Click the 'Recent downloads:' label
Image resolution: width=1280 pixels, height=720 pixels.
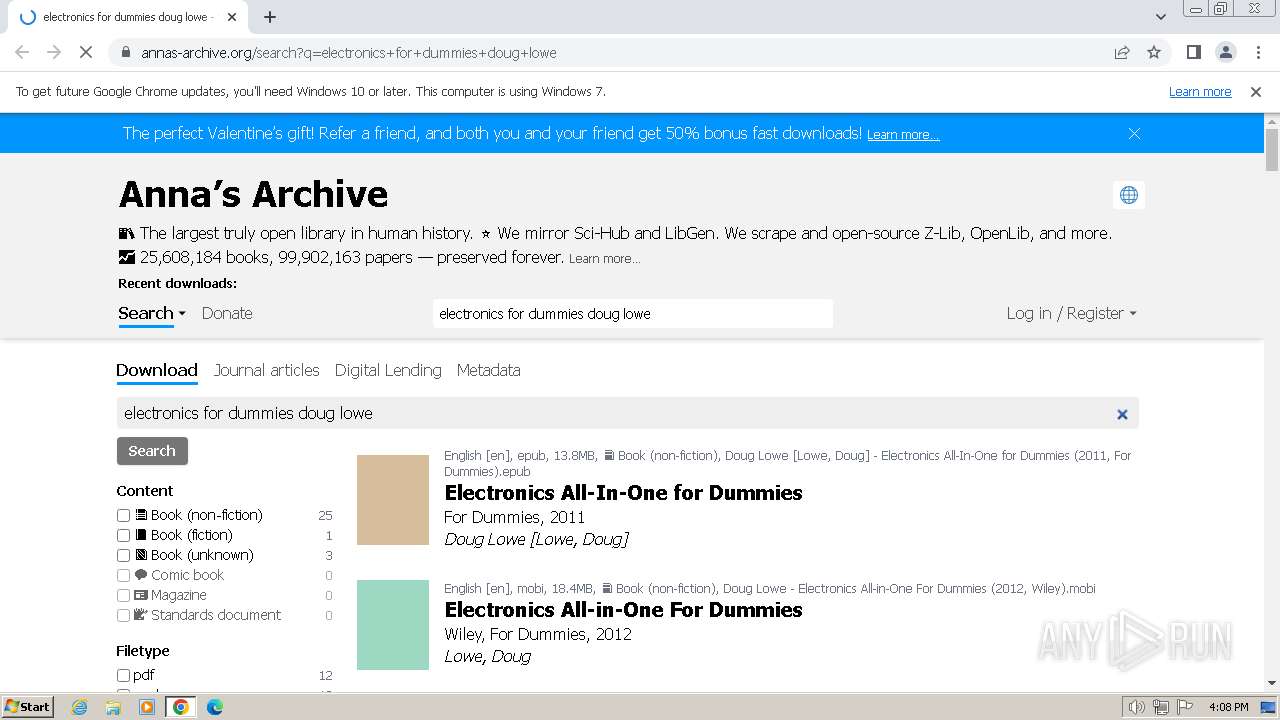pos(178,283)
